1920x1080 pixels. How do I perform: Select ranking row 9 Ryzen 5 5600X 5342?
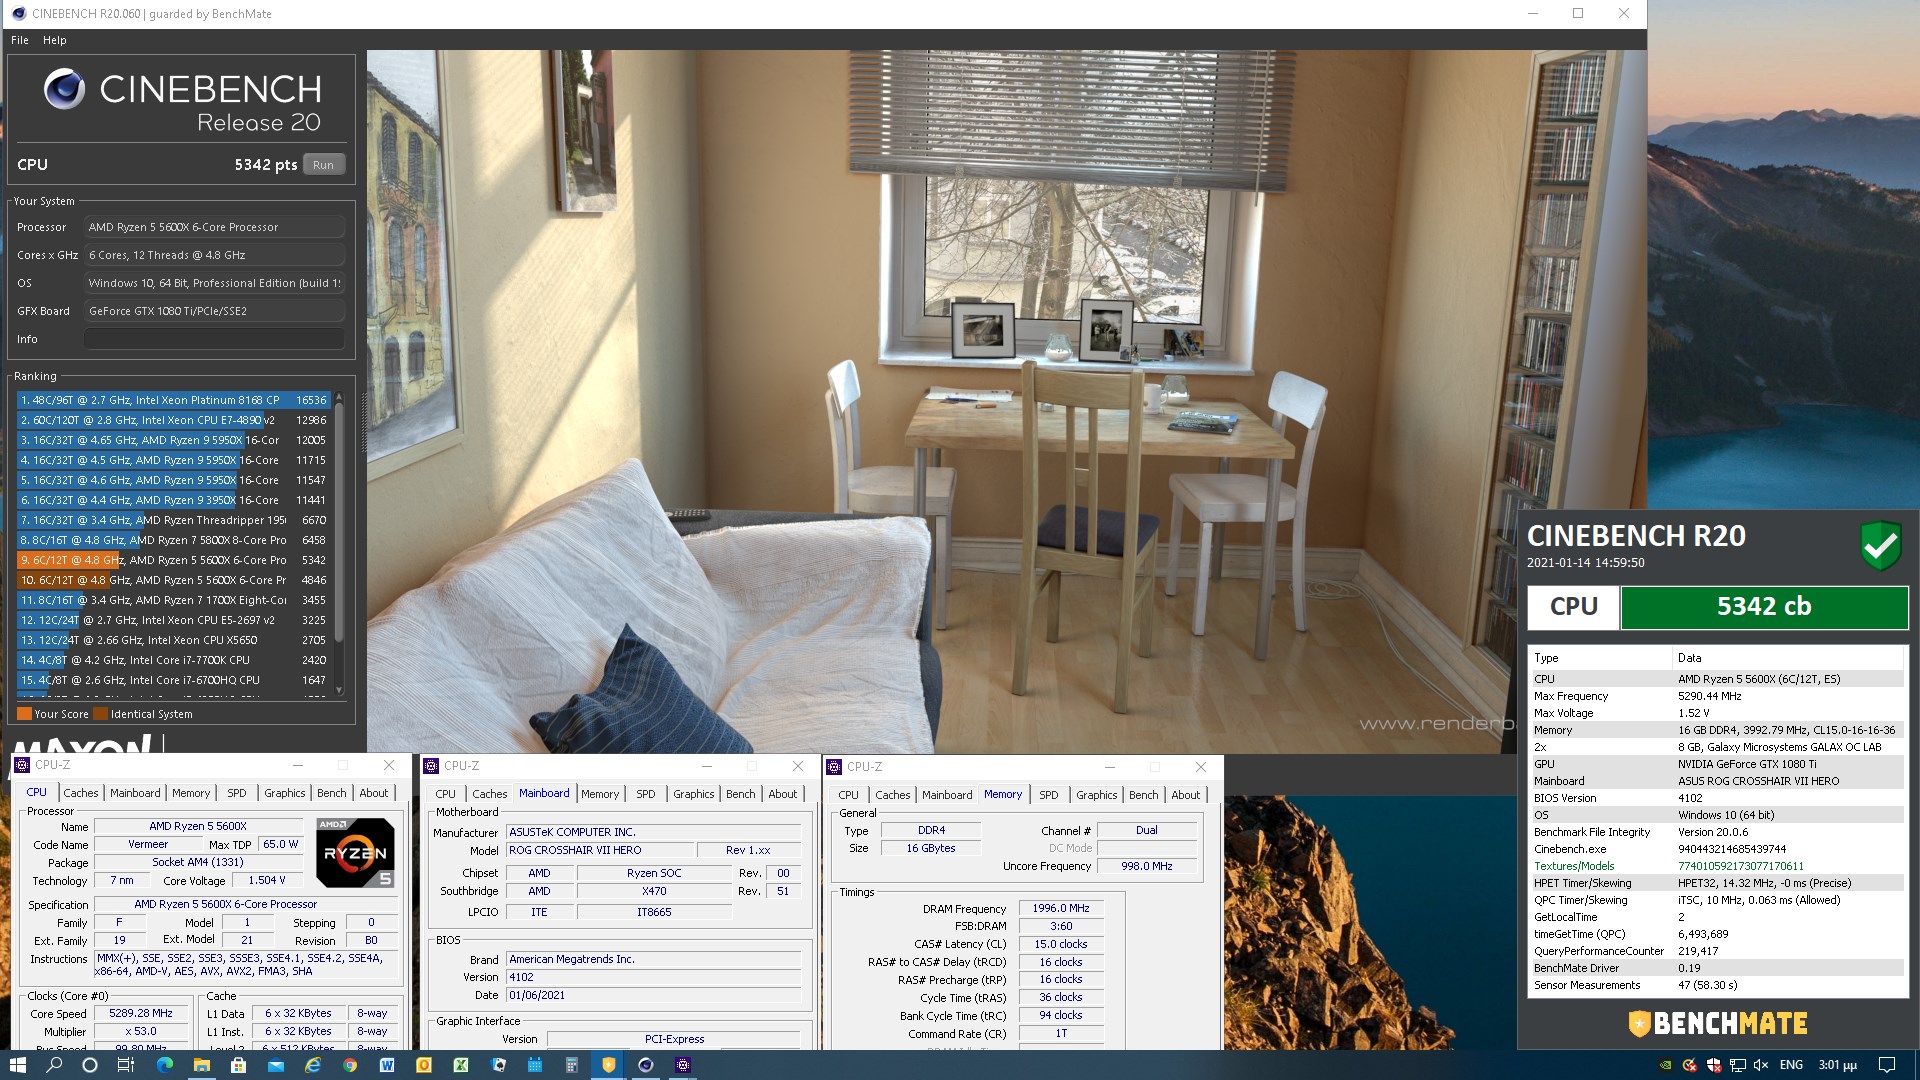point(174,560)
